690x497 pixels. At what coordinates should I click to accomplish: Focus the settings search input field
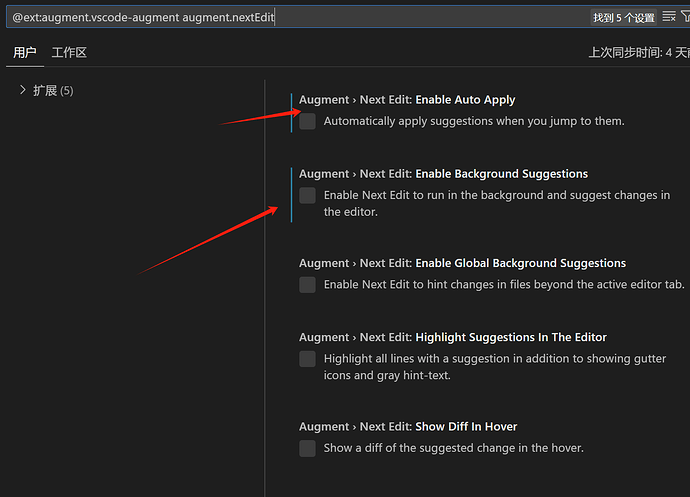(299, 17)
